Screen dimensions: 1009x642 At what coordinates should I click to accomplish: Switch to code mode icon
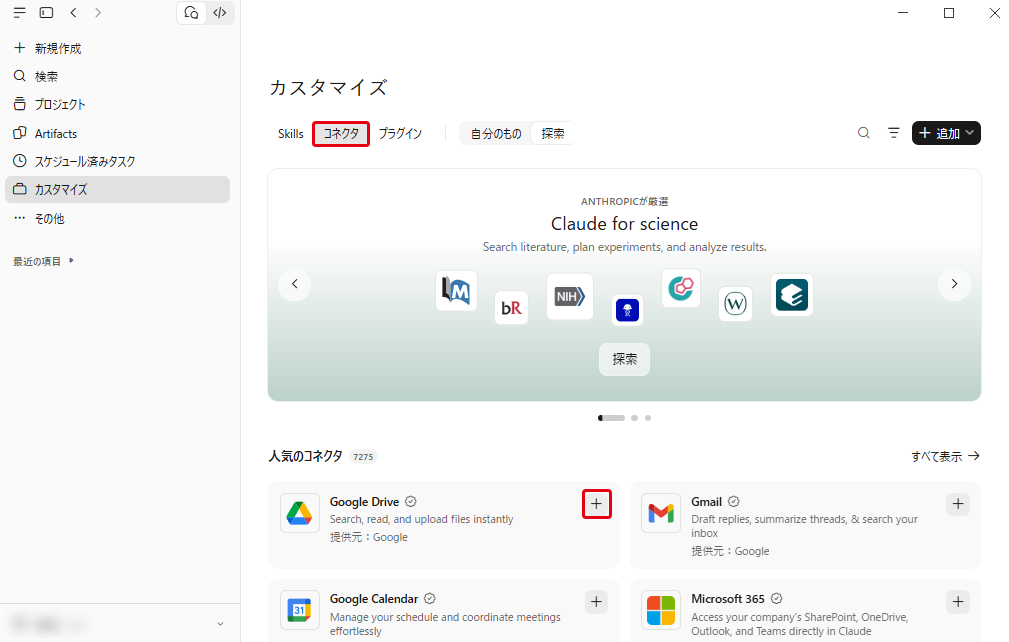click(219, 13)
